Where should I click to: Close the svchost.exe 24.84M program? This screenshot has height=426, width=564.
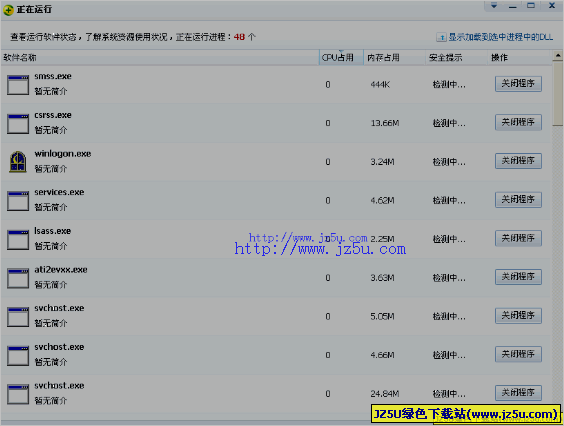518,393
